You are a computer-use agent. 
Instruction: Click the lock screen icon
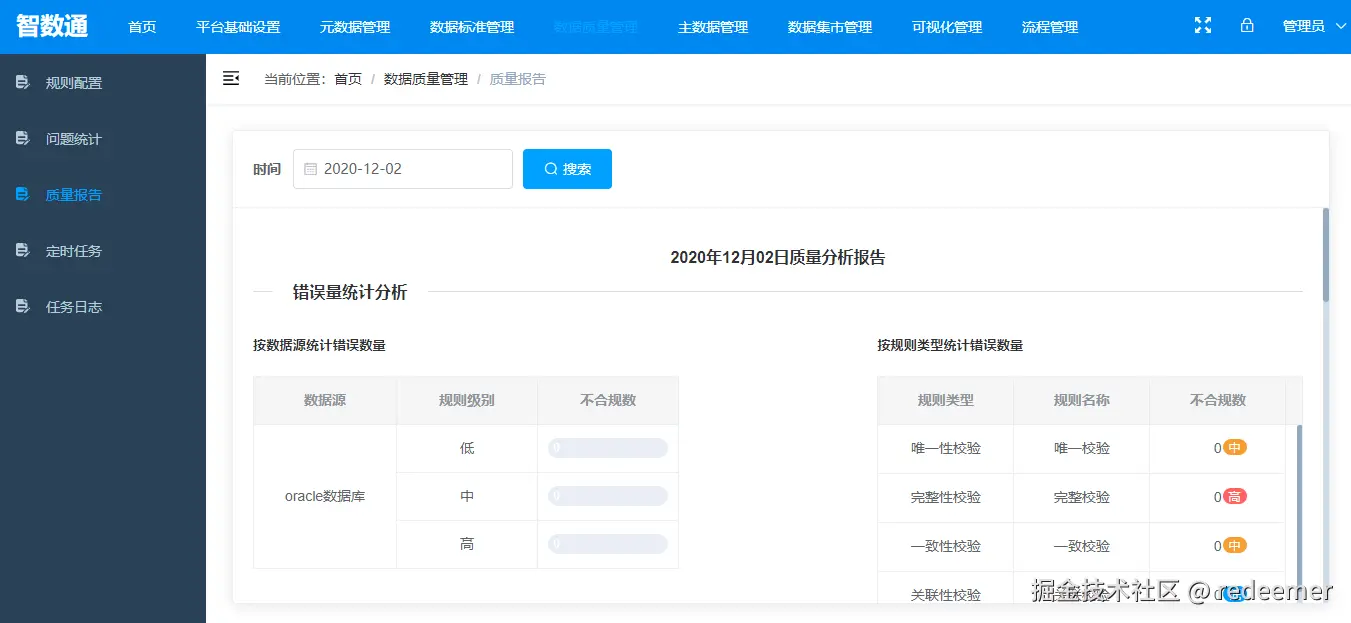[x=1247, y=26]
